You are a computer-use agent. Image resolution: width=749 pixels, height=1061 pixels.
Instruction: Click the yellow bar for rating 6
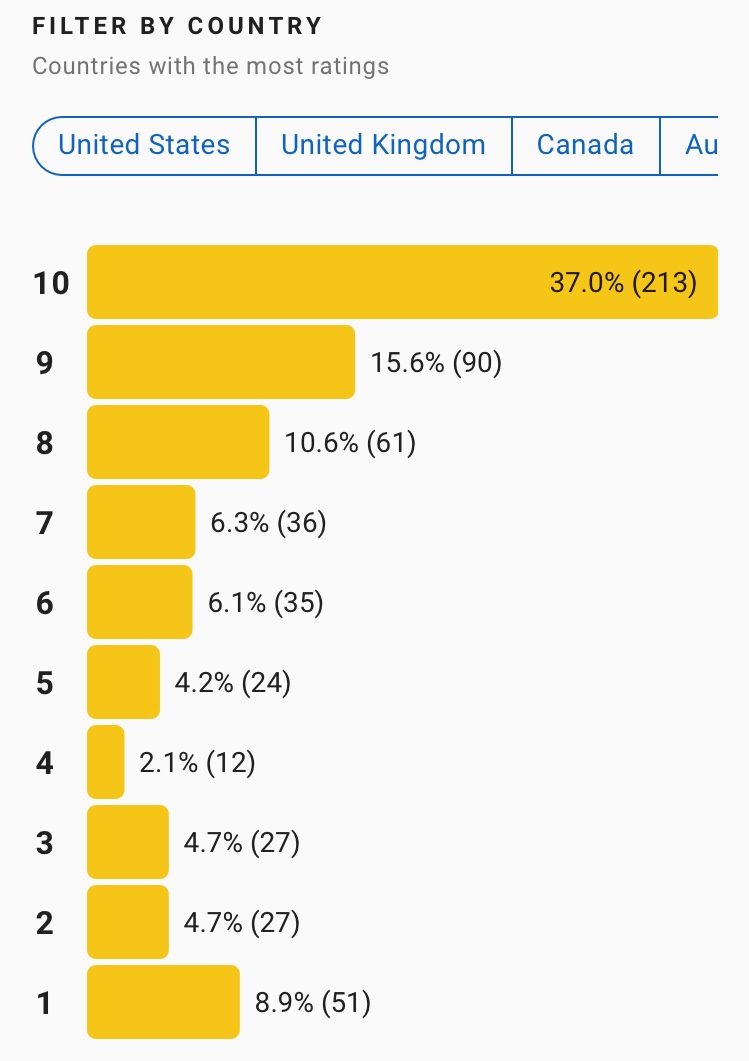click(x=139, y=602)
